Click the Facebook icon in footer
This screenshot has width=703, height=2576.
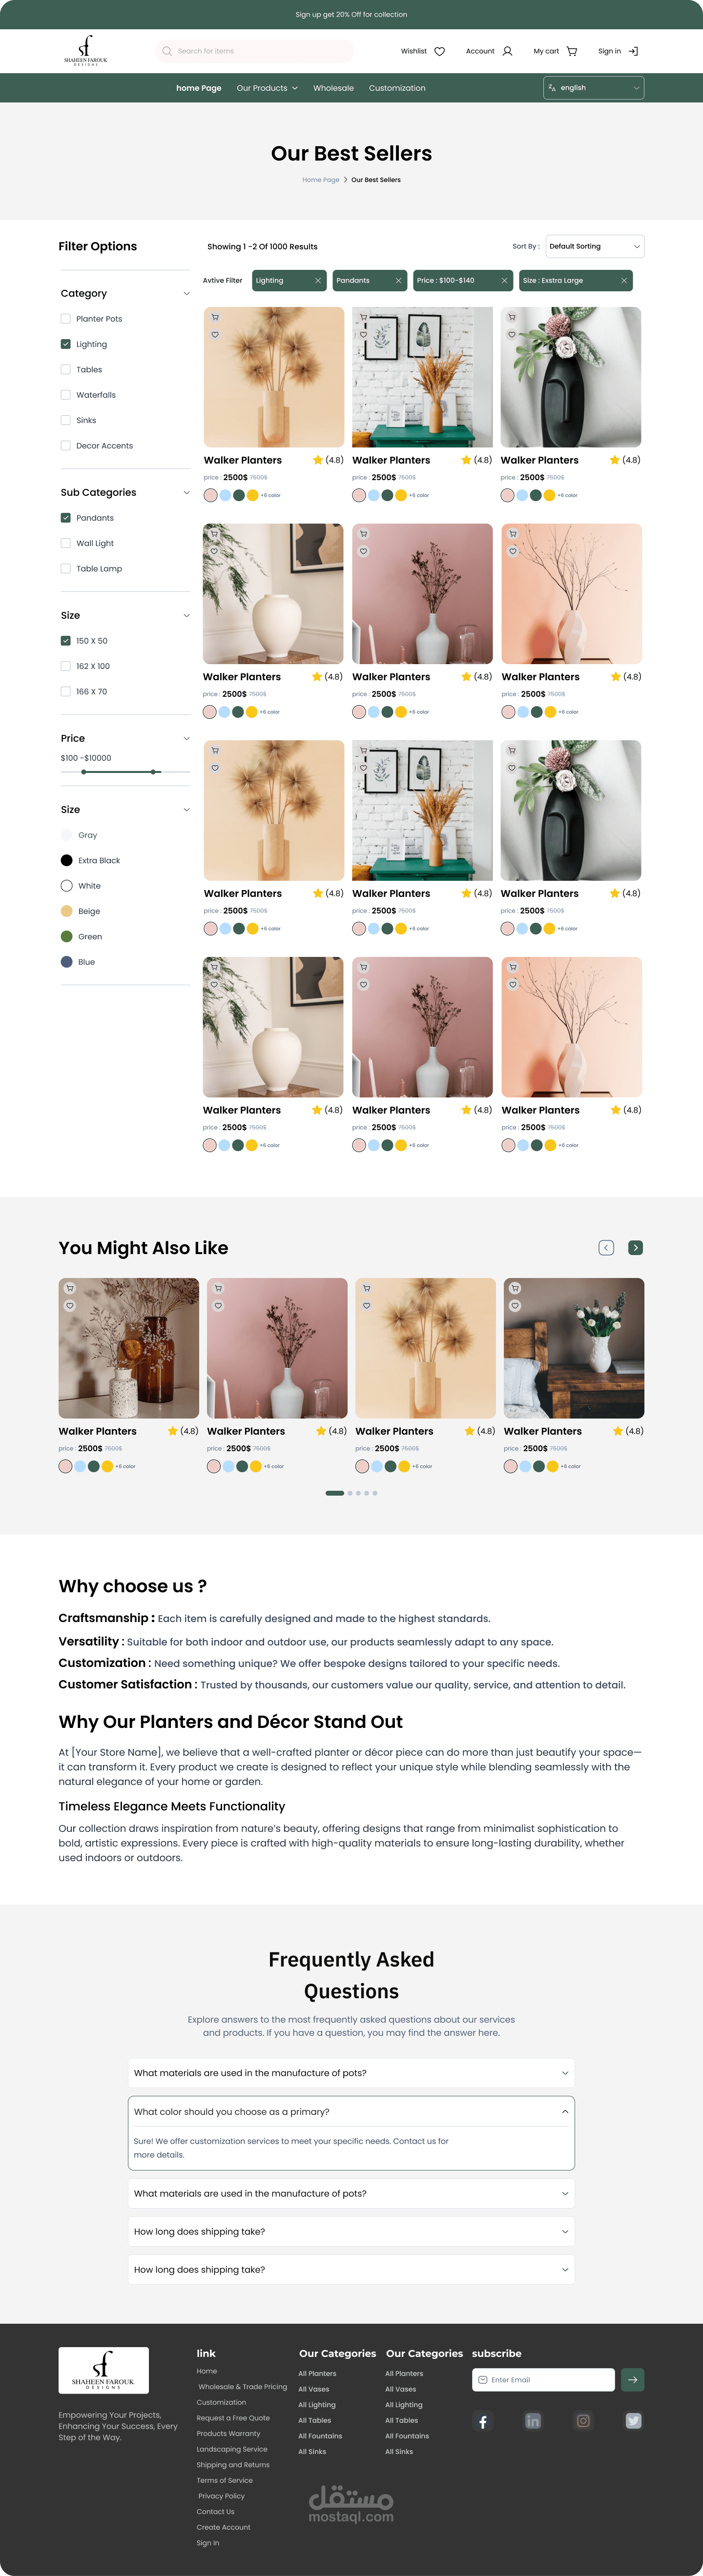point(483,2421)
